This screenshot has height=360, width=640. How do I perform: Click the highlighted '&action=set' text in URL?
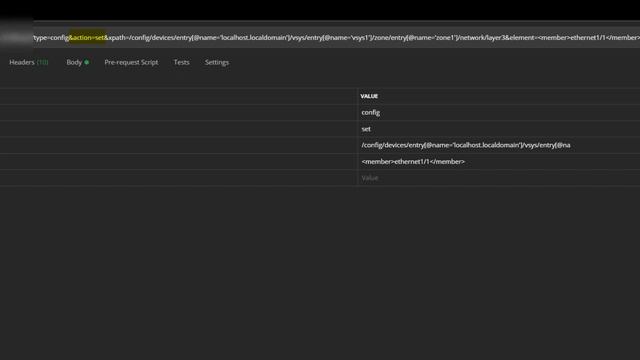(87, 38)
